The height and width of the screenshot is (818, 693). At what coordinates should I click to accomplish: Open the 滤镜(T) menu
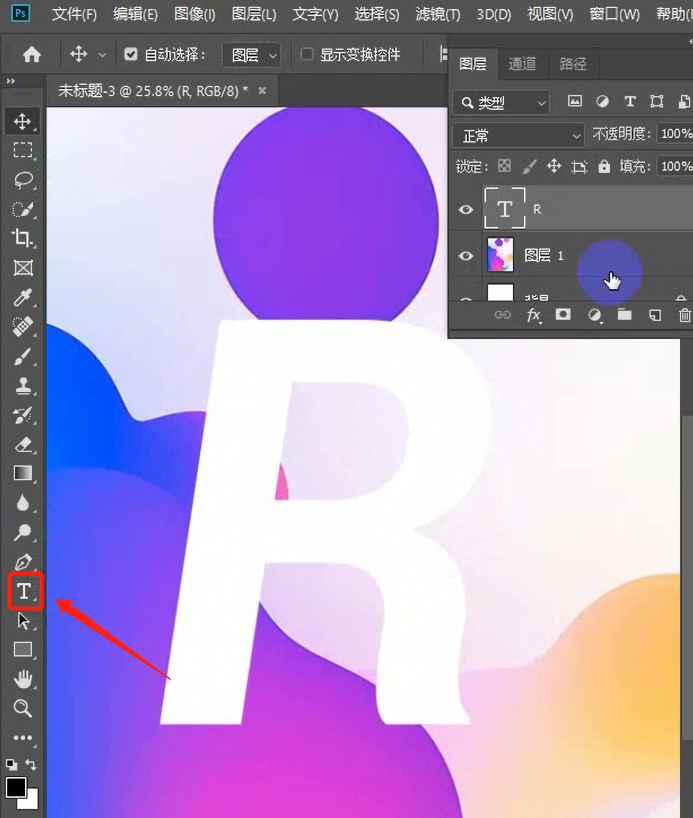438,14
